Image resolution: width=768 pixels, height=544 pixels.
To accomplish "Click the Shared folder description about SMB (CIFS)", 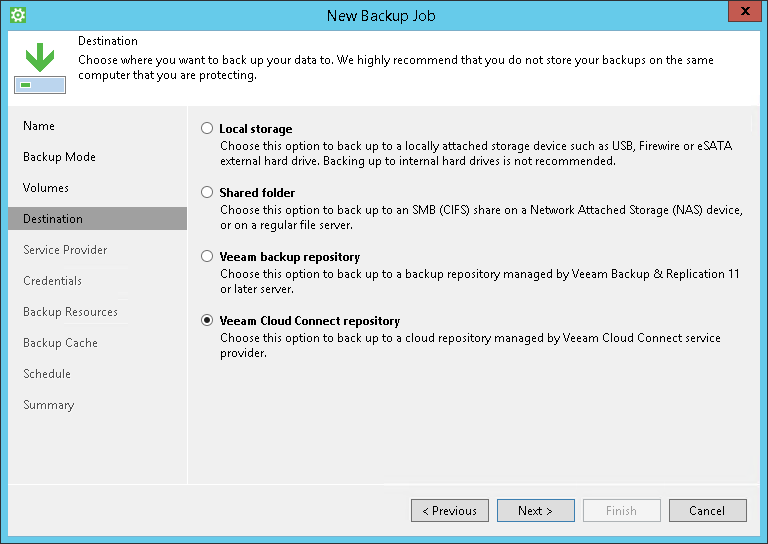I will pos(481,217).
